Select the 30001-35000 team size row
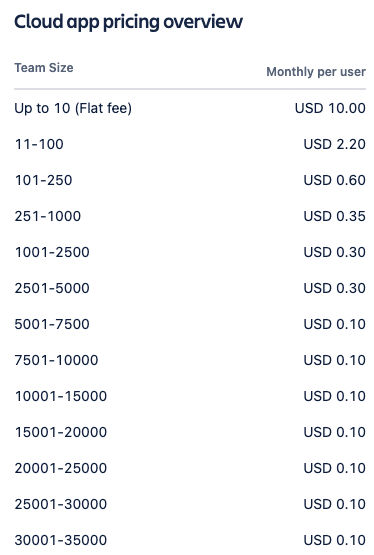The width and height of the screenshot is (374, 555). [x=190, y=540]
